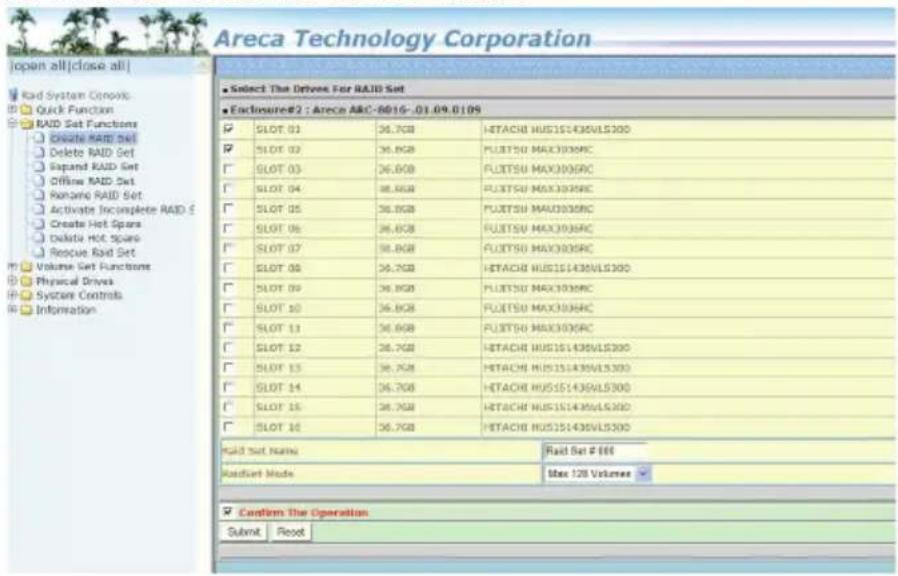This screenshot has height=576, width=898.
Task: Select the System Controls menu label
Action: [79, 295]
